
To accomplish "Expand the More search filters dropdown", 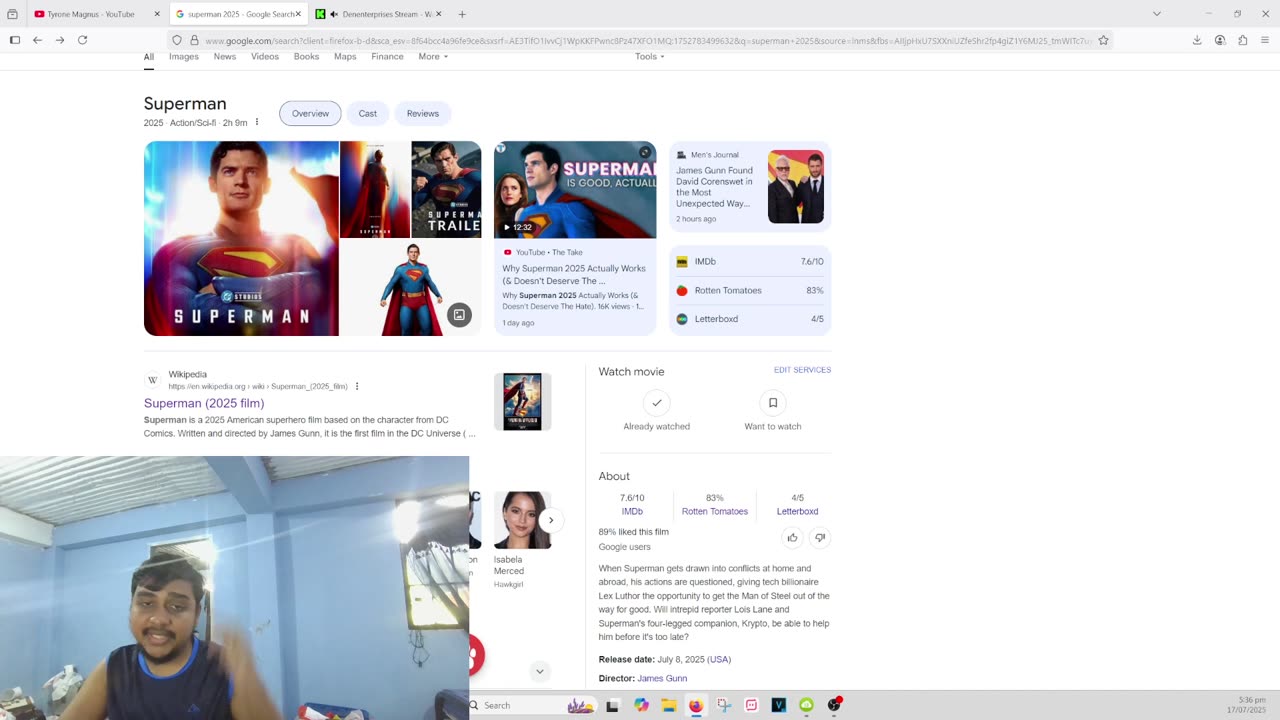I will (433, 56).
